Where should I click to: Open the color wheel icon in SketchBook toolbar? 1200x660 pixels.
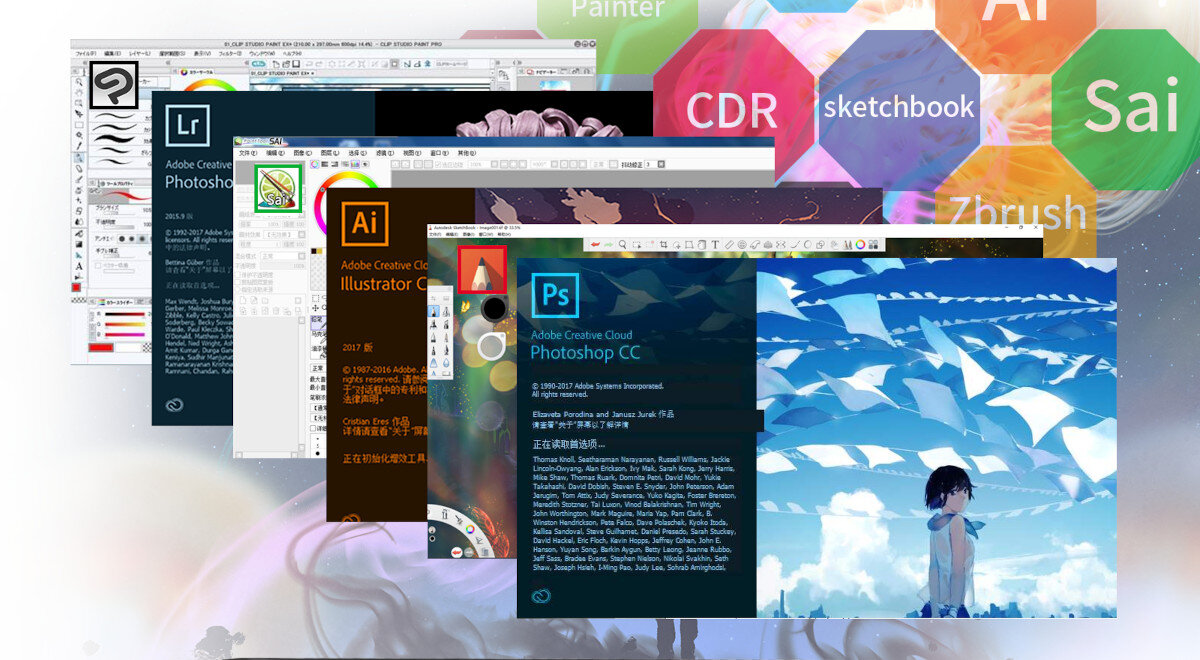point(860,244)
